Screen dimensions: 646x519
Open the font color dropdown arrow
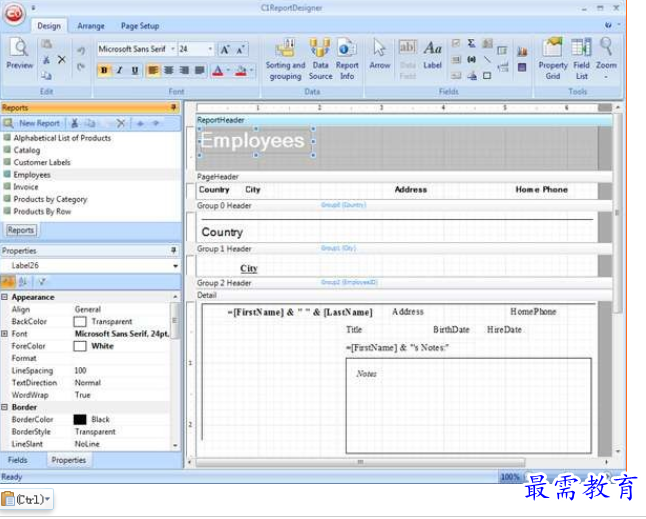pyautogui.click(x=228, y=71)
